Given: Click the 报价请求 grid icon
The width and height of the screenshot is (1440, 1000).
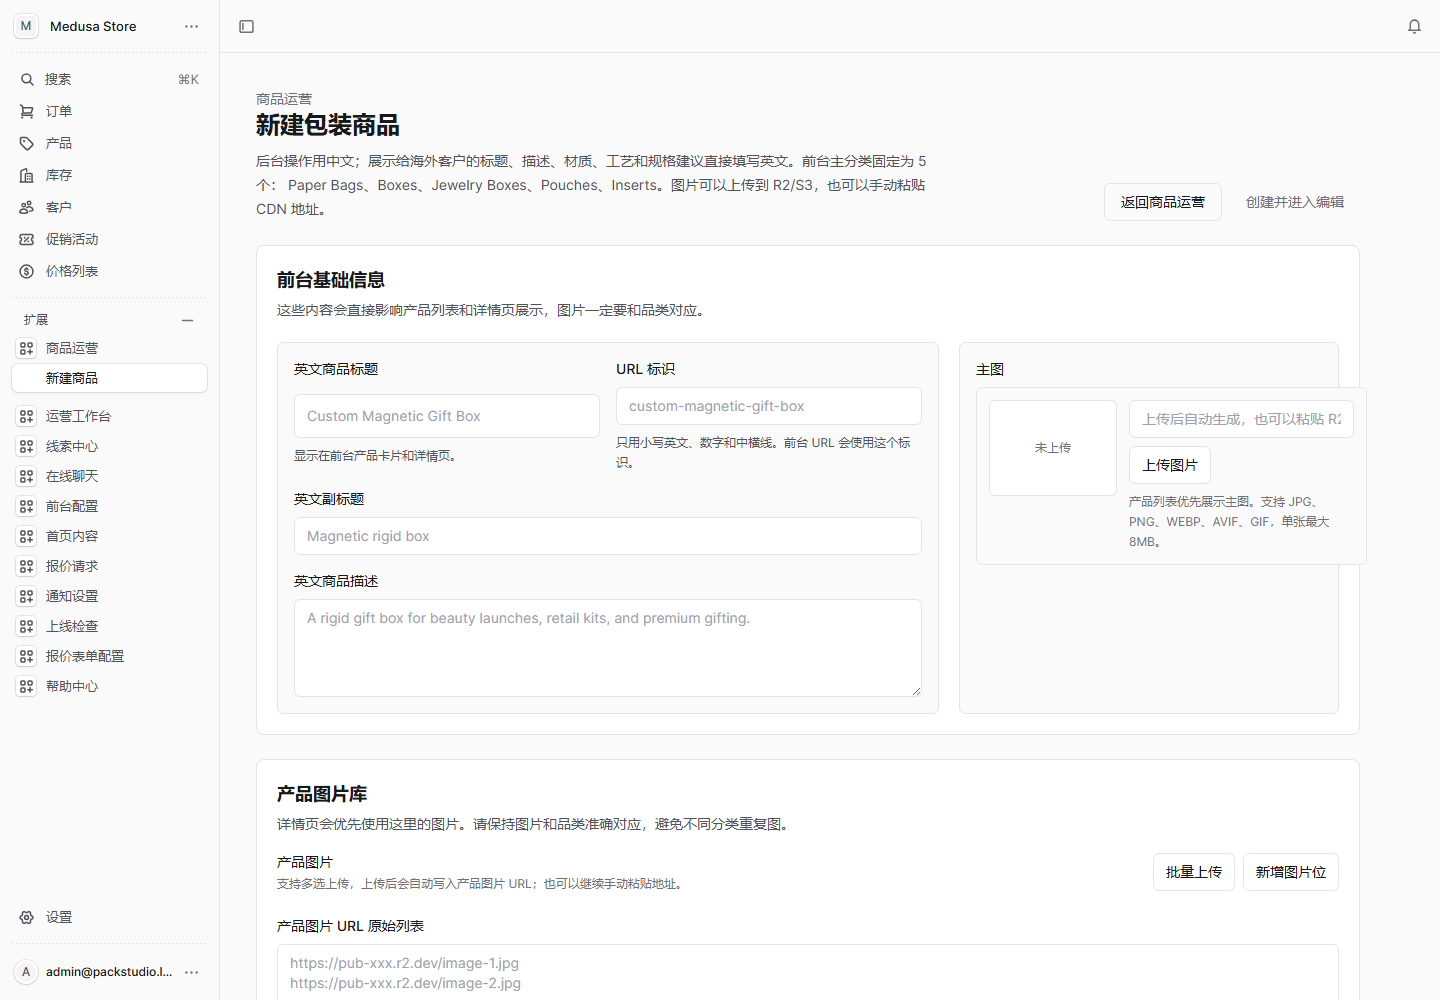Looking at the screenshot, I should click(27, 566).
